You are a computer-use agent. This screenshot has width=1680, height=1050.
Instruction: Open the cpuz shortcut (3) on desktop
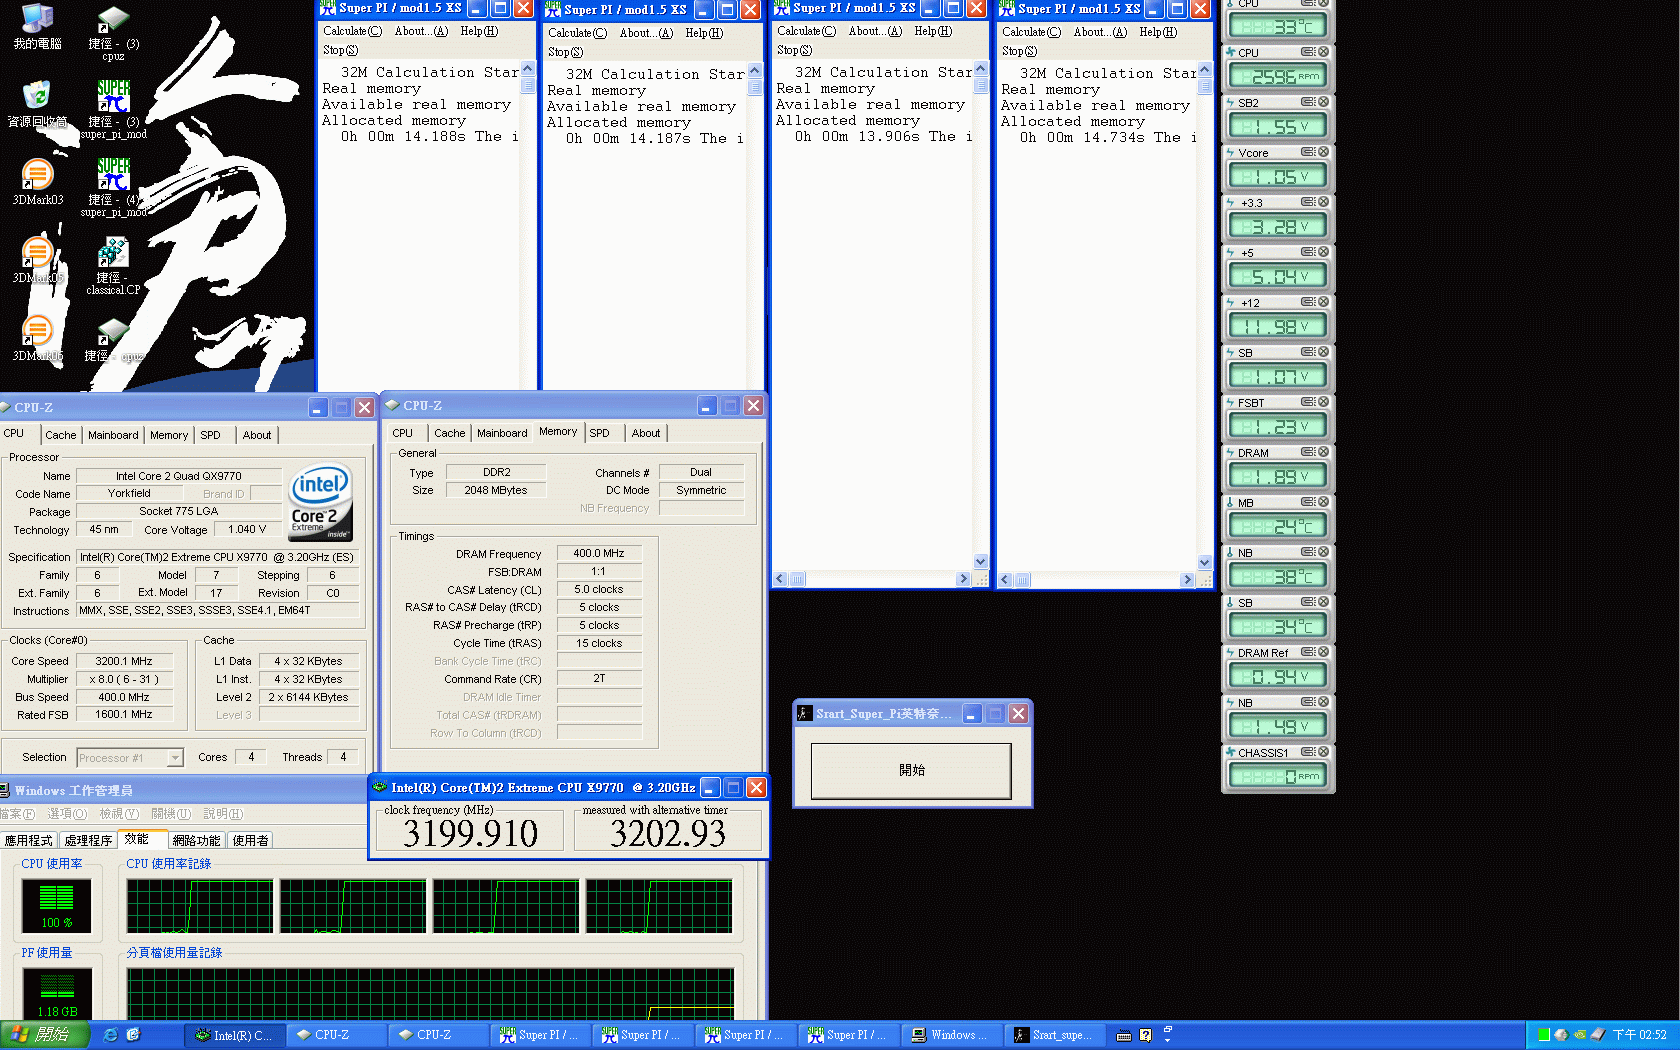[x=113, y=33]
